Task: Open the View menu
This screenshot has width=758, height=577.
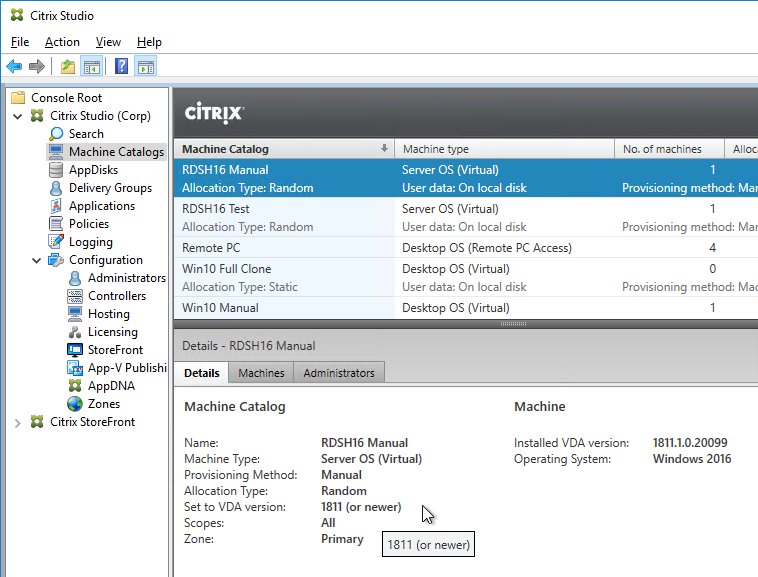Action: pyautogui.click(x=108, y=42)
